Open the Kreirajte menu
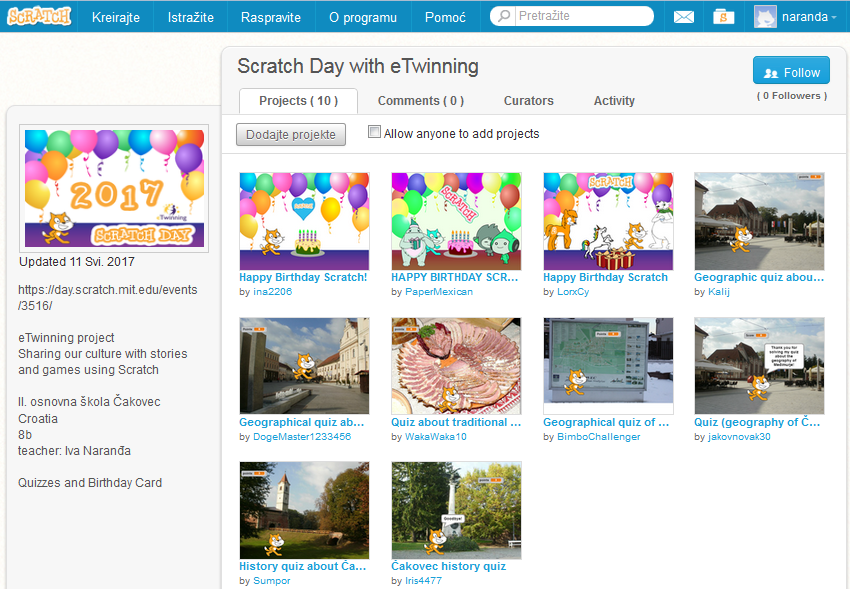This screenshot has width=850, height=589. point(115,17)
